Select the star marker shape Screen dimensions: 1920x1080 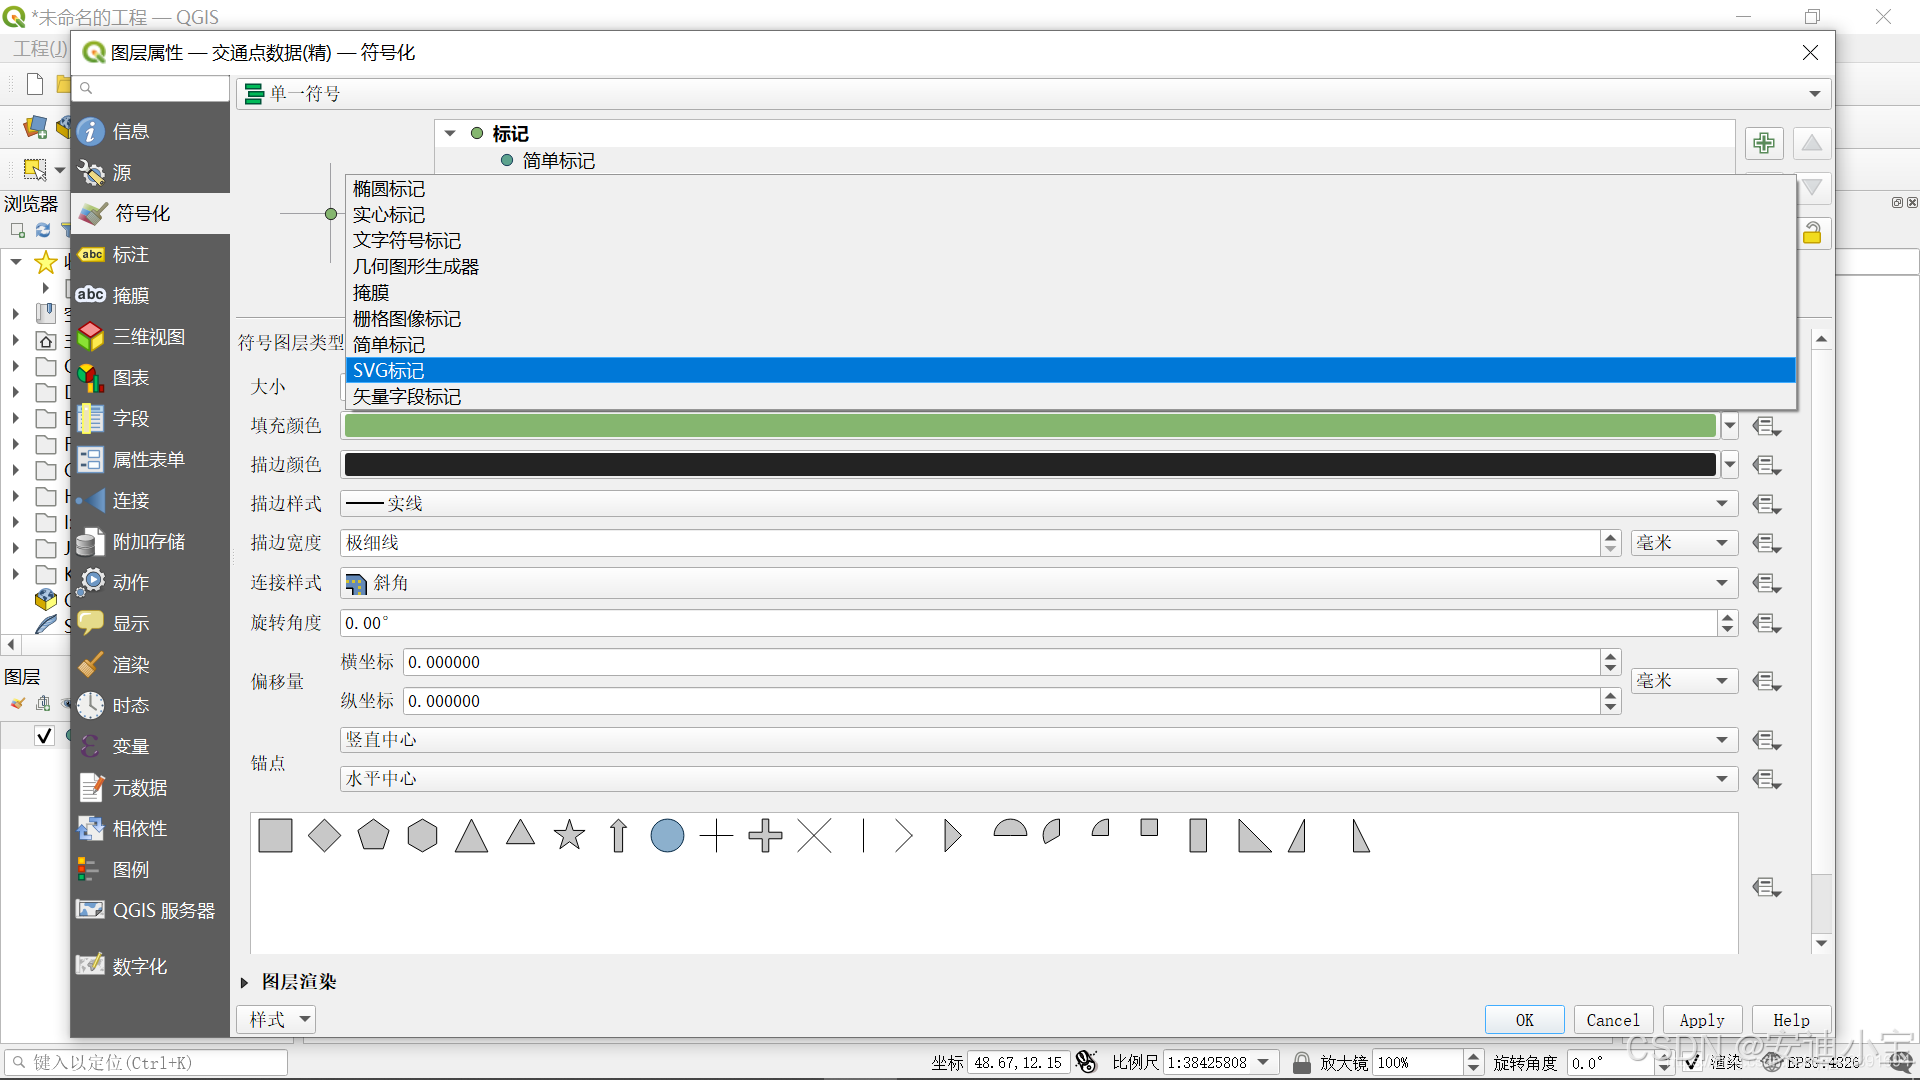tap(569, 835)
